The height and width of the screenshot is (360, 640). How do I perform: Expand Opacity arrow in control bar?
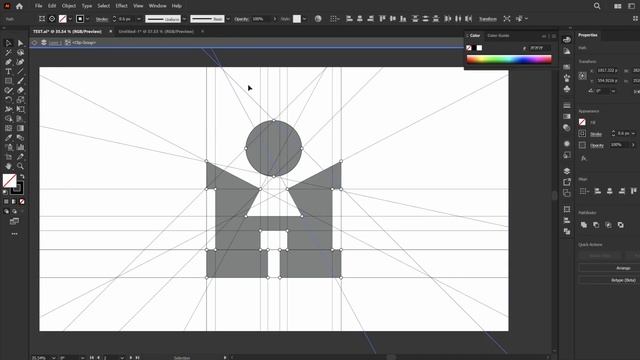point(274,19)
